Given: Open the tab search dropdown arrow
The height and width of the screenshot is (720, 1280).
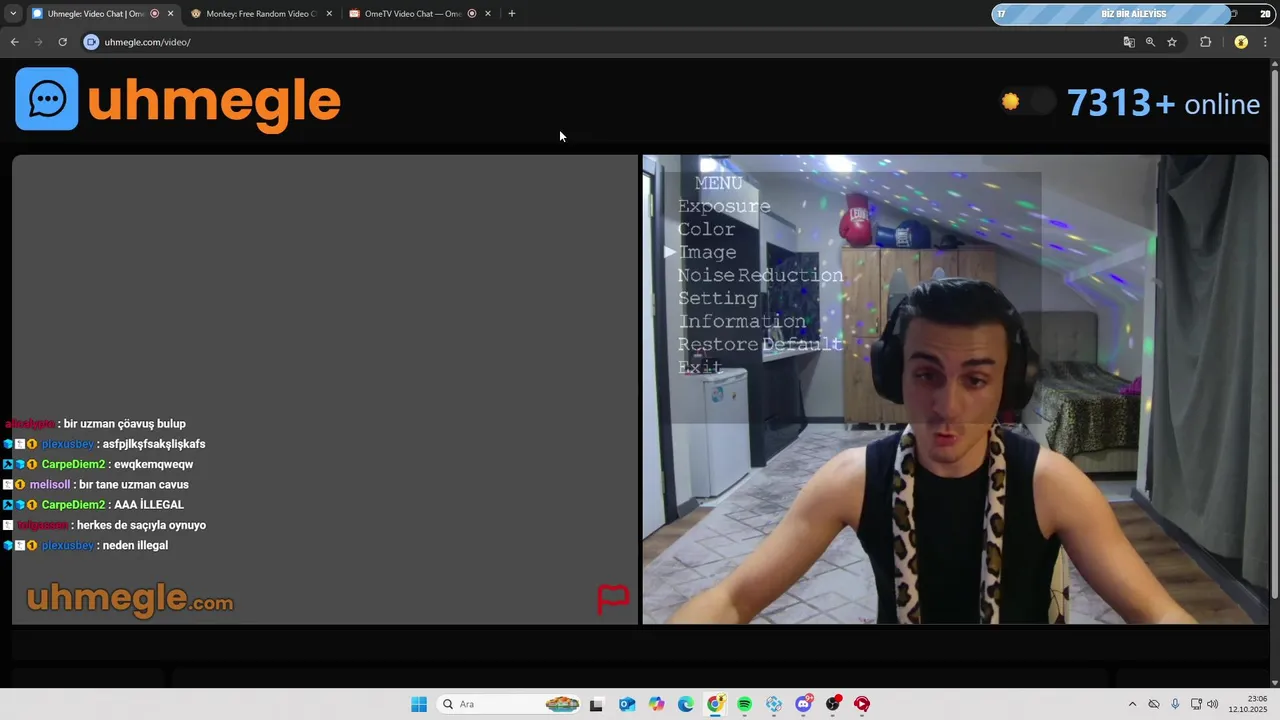Looking at the screenshot, I should click(x=12, y=14).
